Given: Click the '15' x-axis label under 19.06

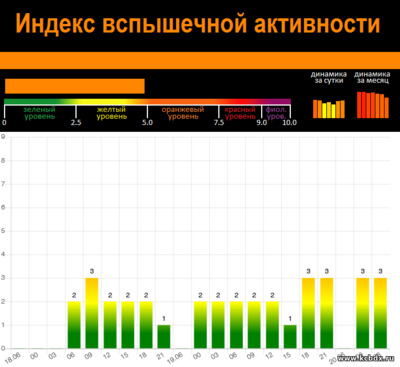Looking at the screenshot, I should [287, 356].
